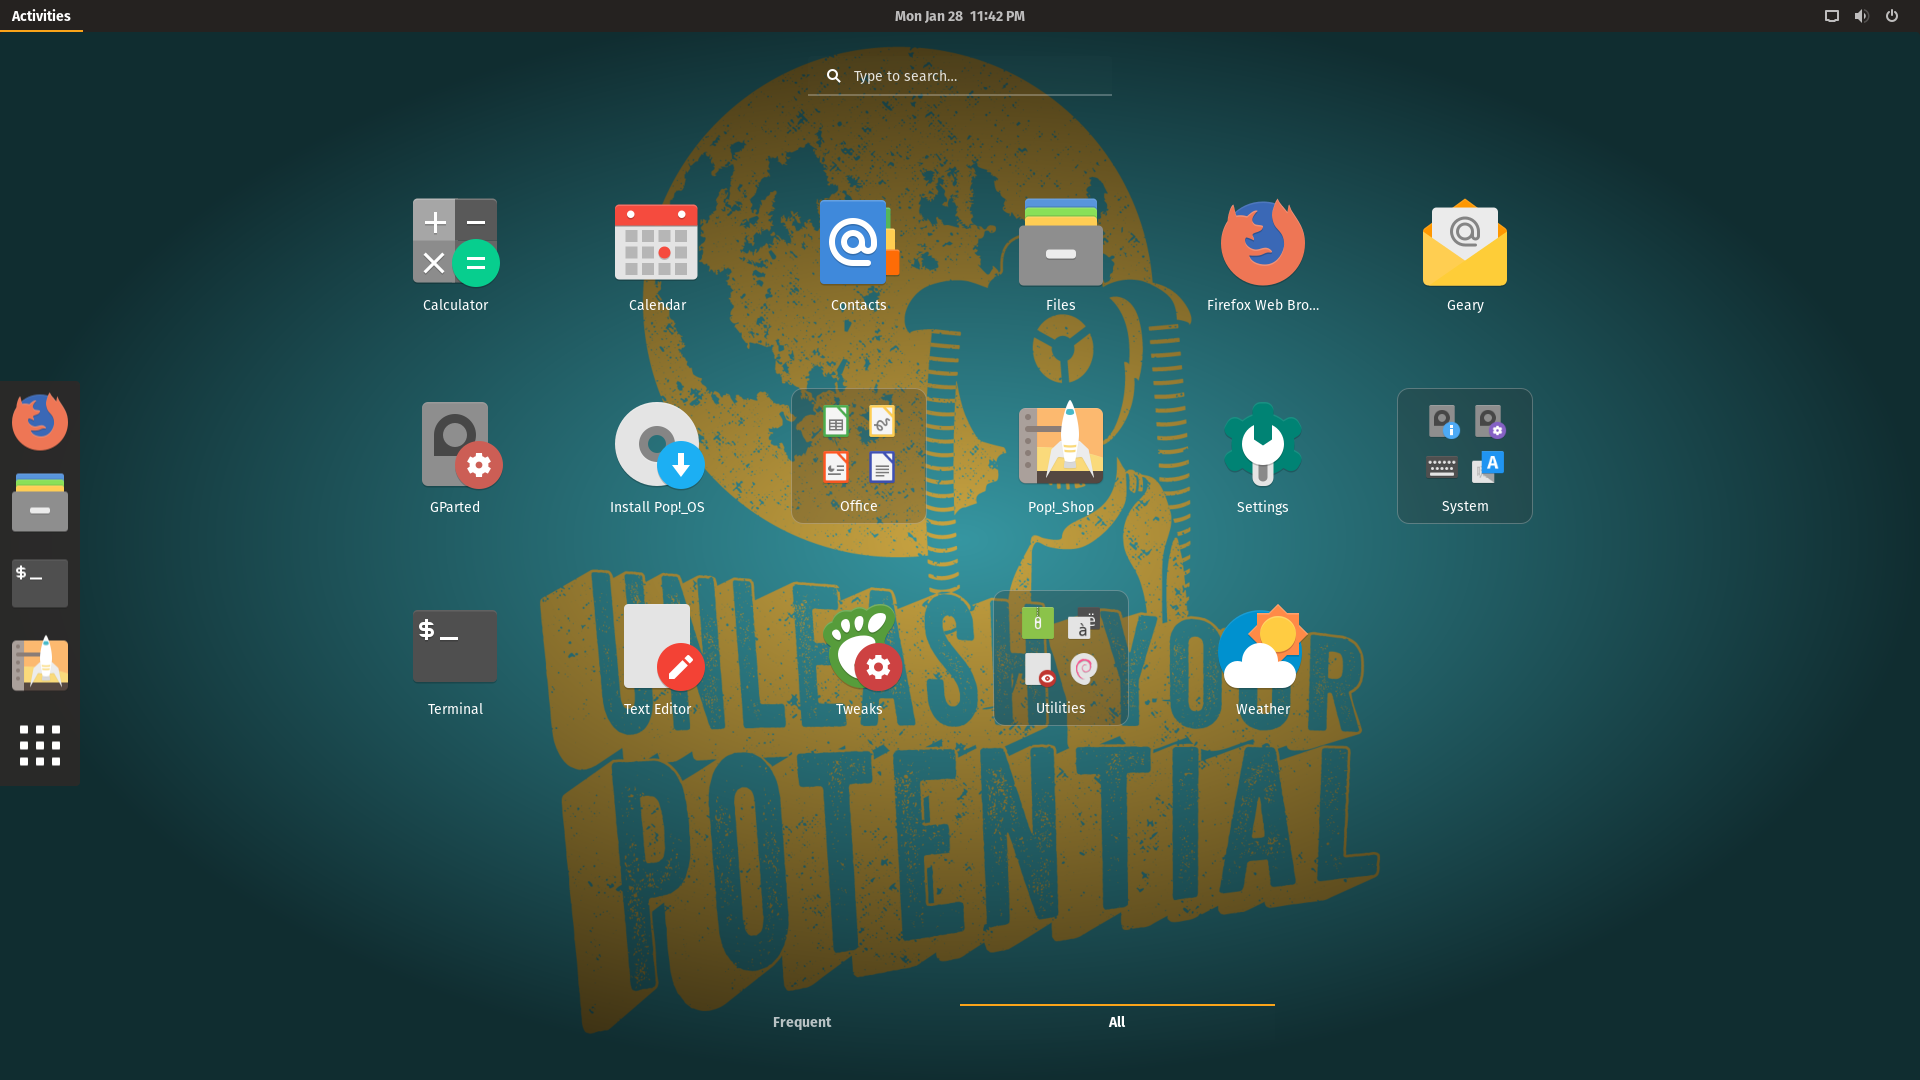Open the Geary mail client
The image size is (1920, 1080).
(x=1464, y=243)
